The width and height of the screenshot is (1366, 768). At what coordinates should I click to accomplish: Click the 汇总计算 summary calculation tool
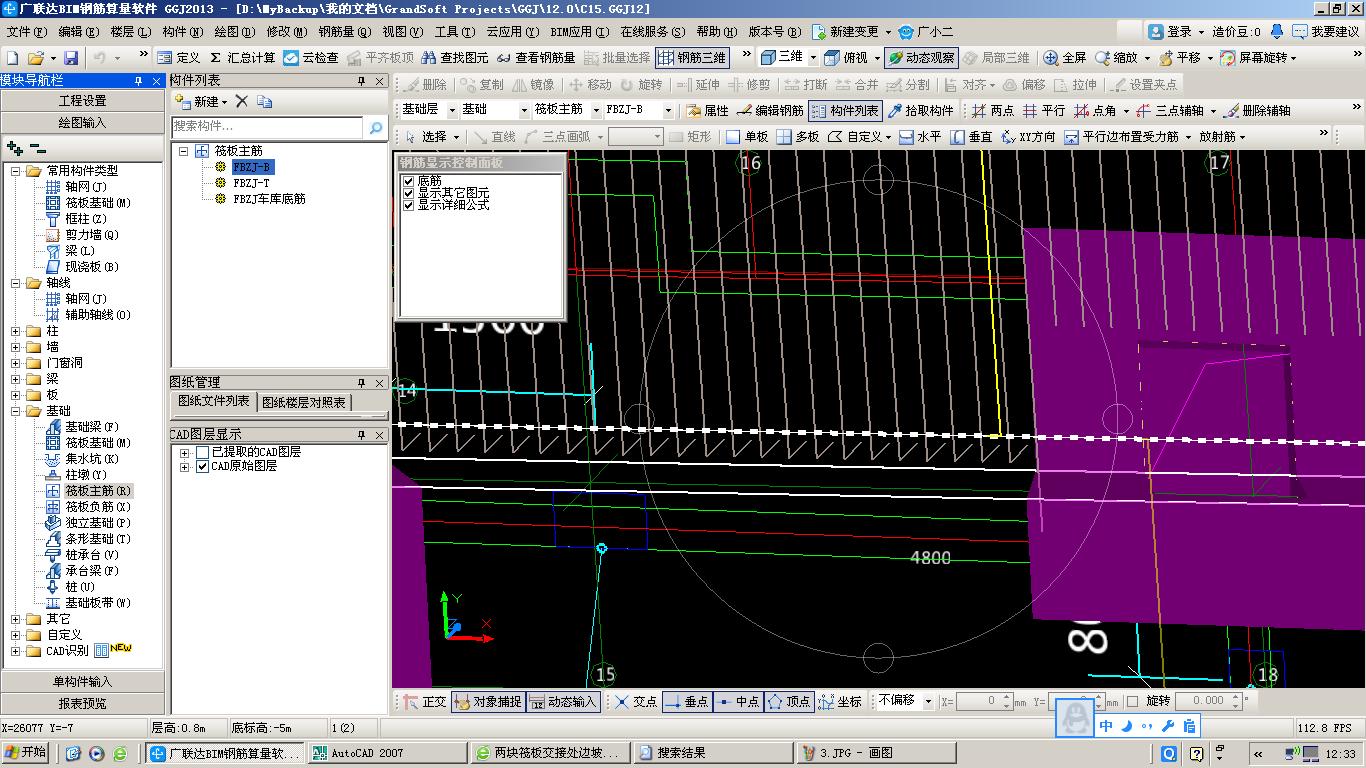pyautogui.click(x=241, y=58)
